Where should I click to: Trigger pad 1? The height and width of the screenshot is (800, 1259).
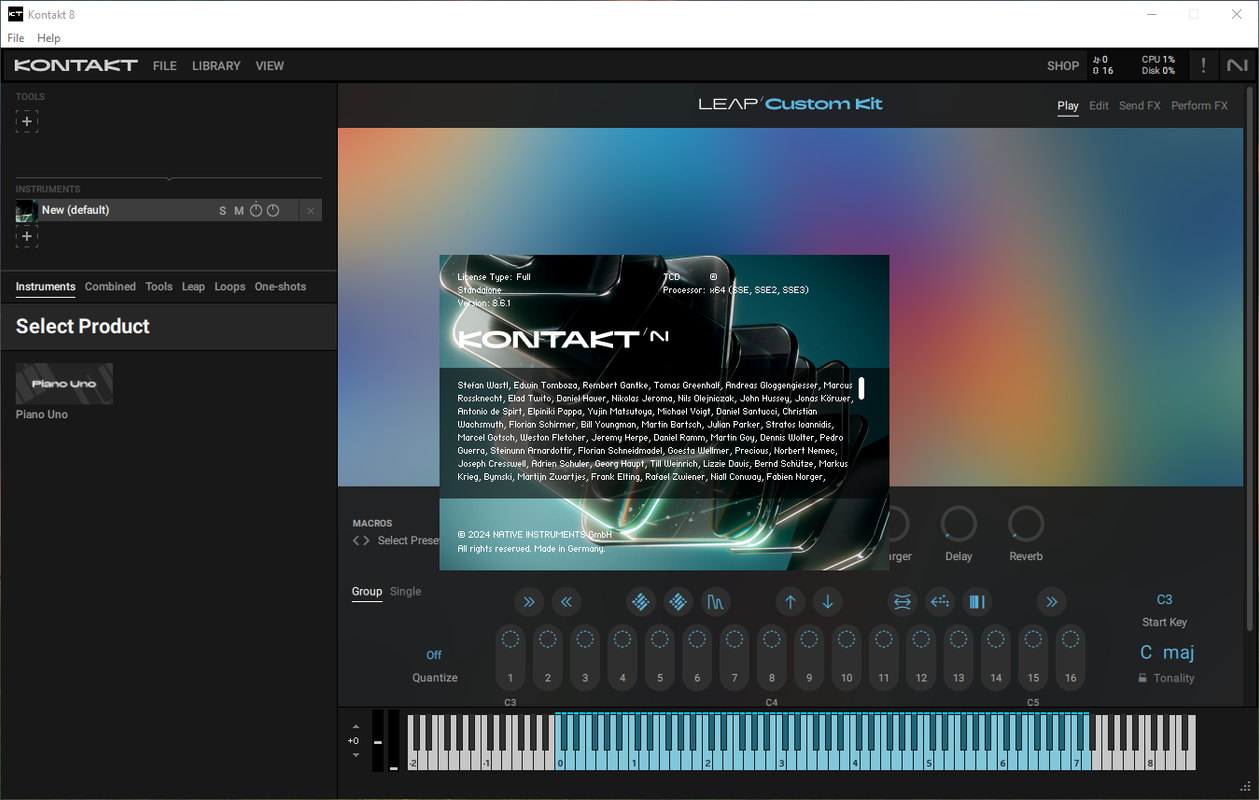510,657
